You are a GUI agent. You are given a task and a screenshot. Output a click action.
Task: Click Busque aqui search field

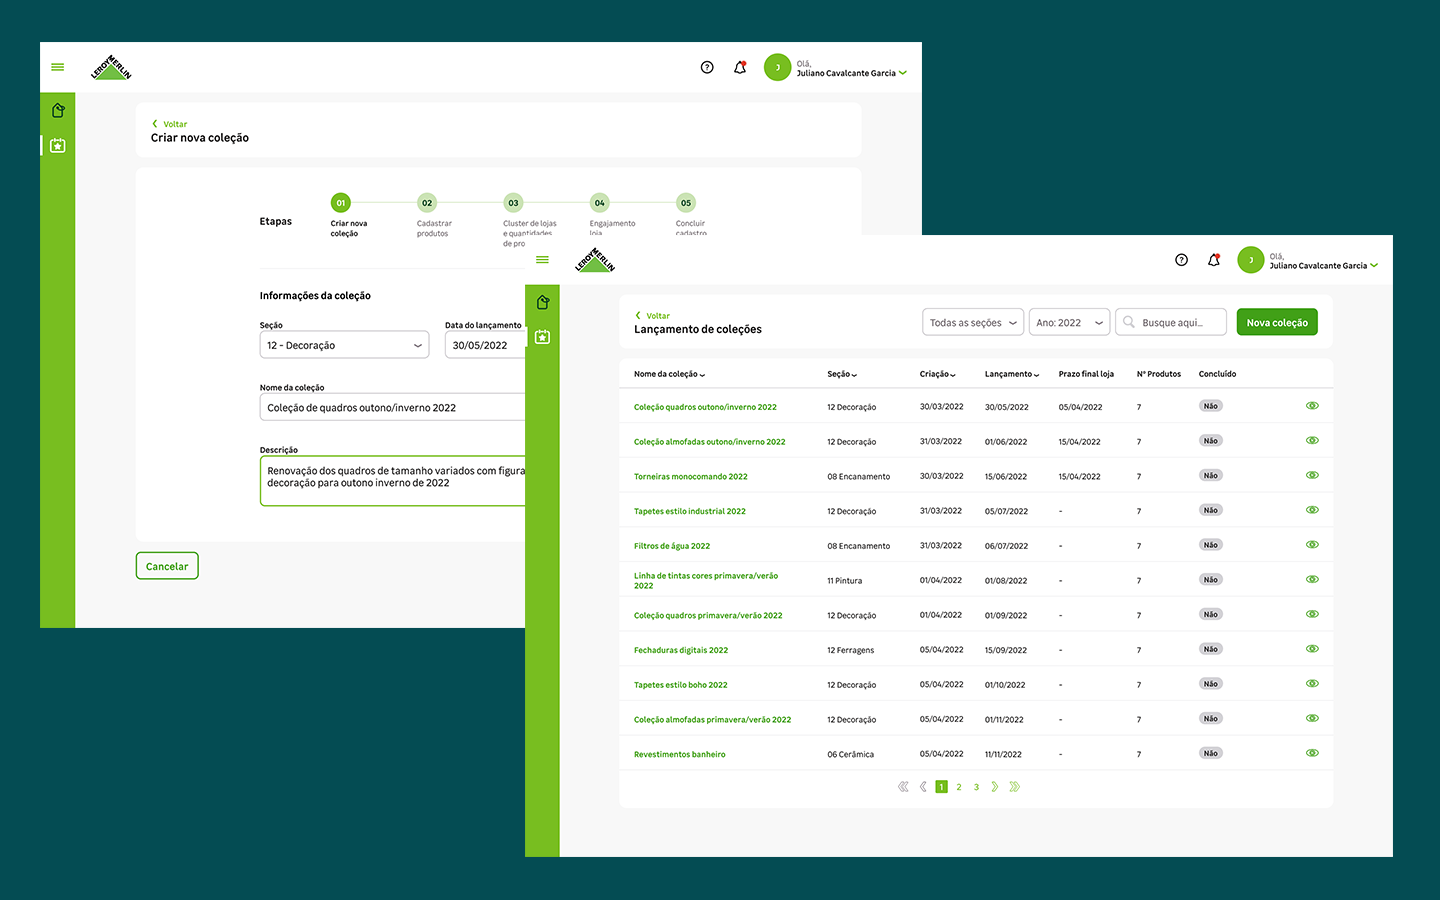point(1171,322)
